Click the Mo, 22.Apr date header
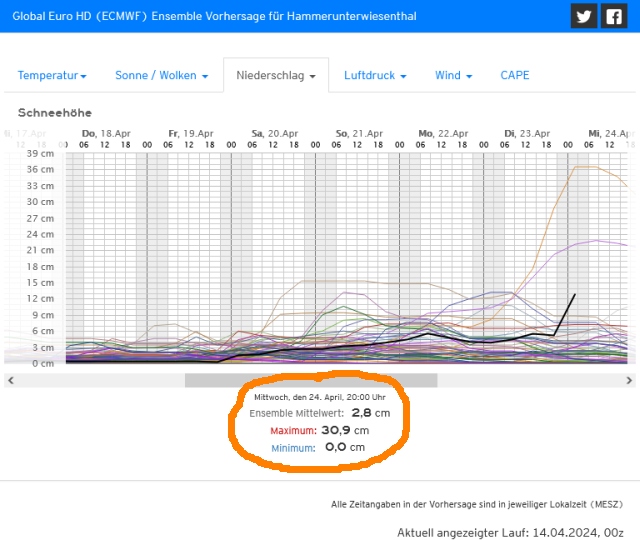The width and height of the screenshot is (640, 540). tap(443, 133)
